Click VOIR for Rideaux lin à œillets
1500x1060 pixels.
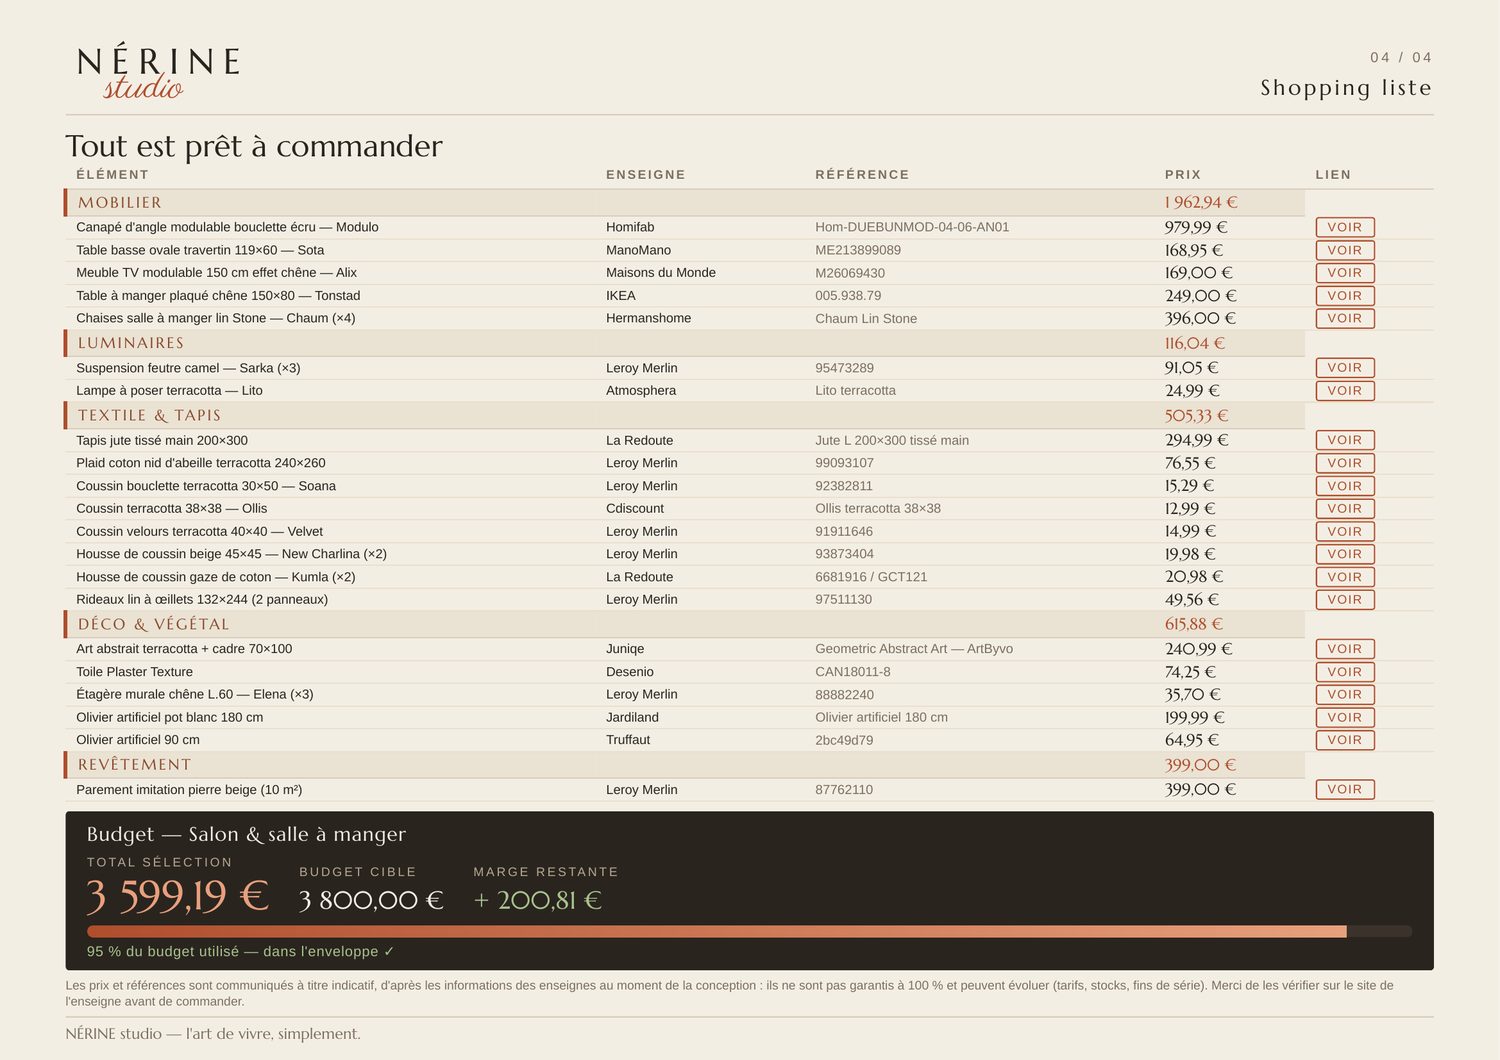click(x=1345, y=600)
